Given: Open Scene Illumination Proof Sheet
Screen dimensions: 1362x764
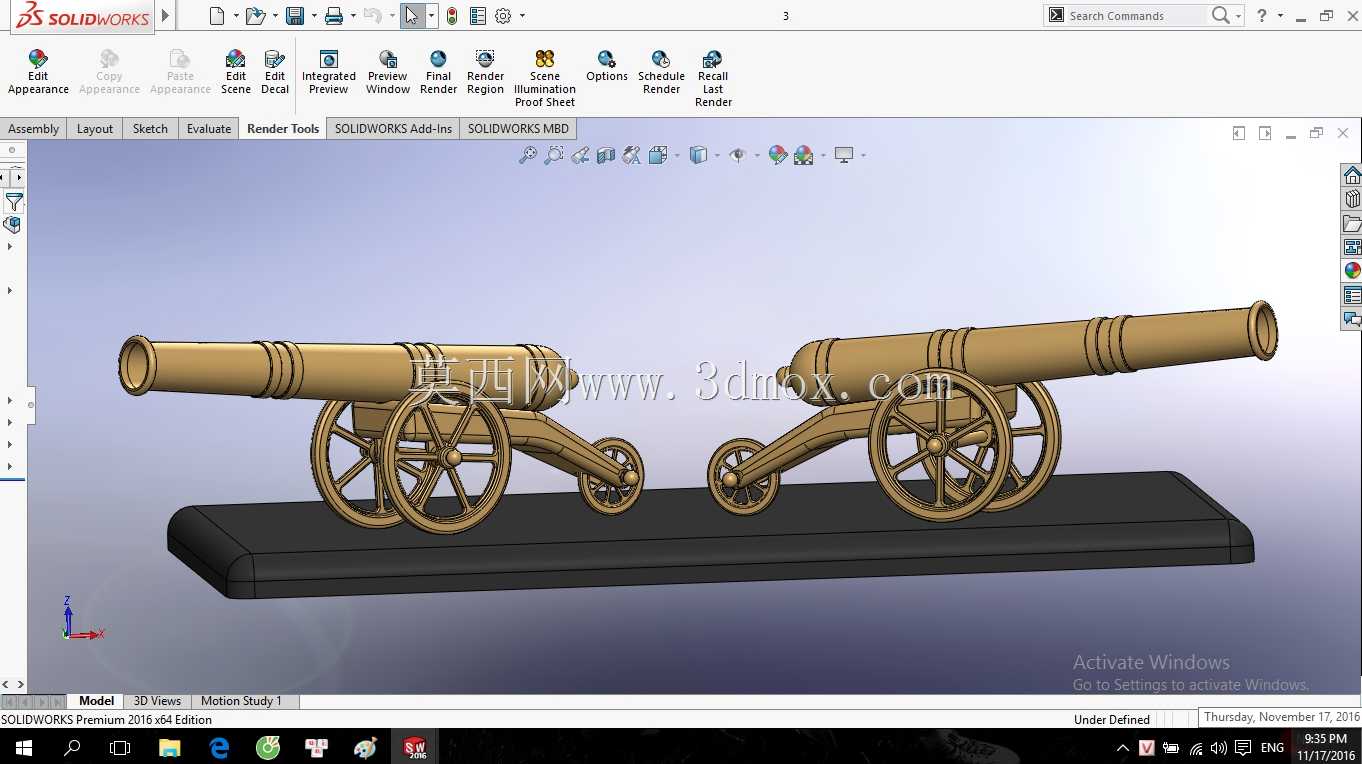Looking at the screenshot, I should click(x=545, y=78).
